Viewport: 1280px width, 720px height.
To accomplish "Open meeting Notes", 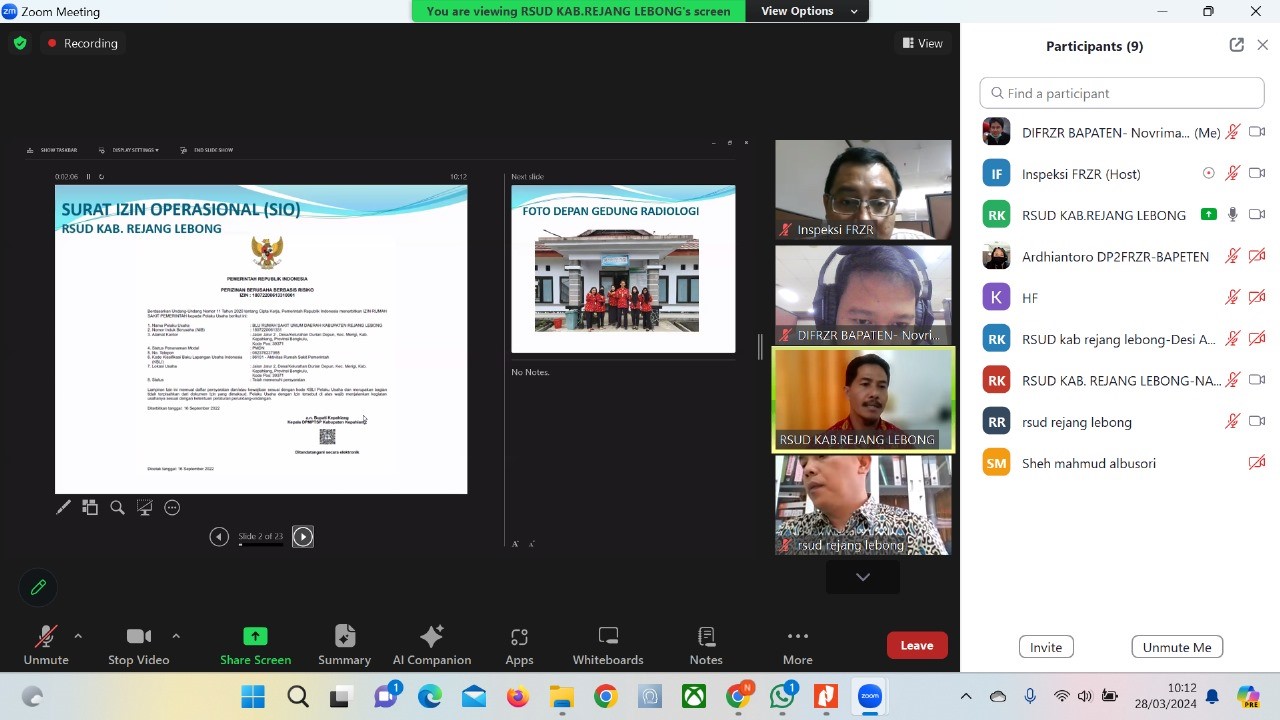I will tap(706, 645).
